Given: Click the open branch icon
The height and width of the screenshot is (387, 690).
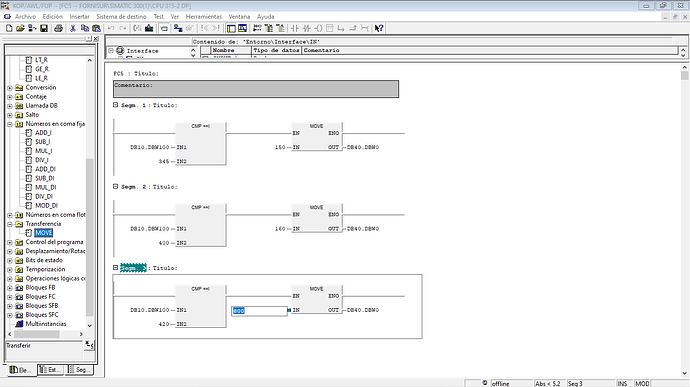Looking at the screenshot, I should [x=341, y=28].
